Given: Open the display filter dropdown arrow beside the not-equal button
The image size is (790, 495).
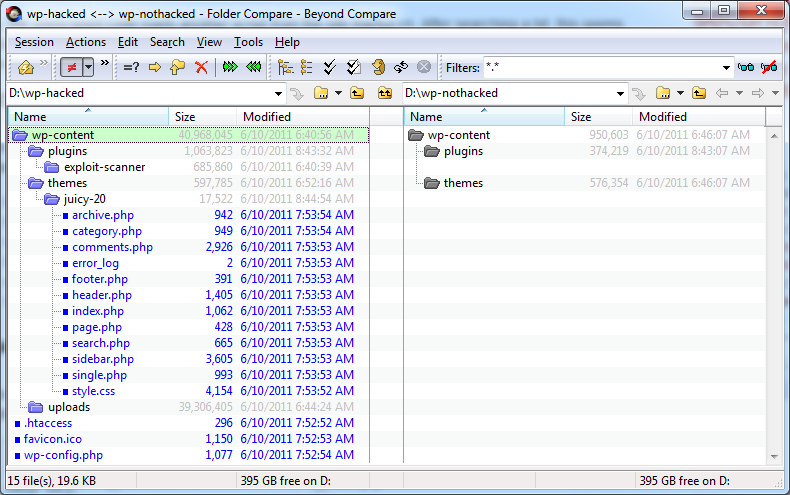Looking at the screenshot, I should pos(88,67).
